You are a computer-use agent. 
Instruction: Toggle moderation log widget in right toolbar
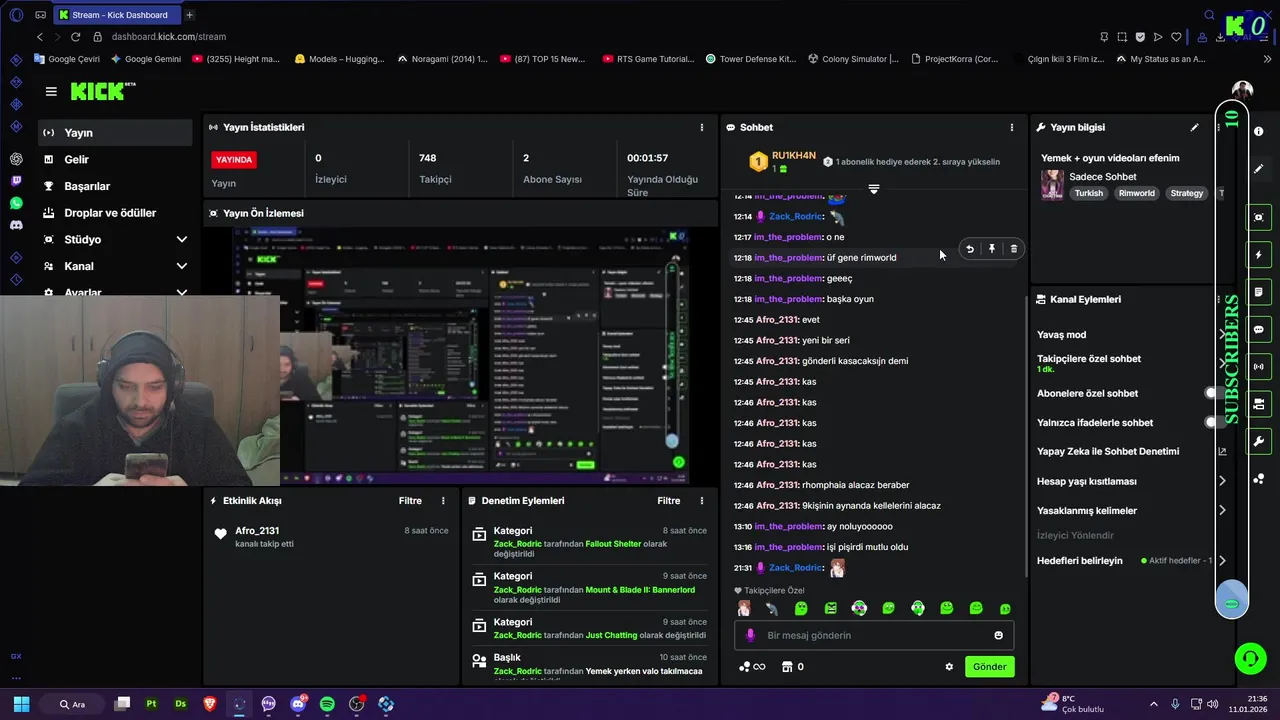click(x=1258, y=292)
